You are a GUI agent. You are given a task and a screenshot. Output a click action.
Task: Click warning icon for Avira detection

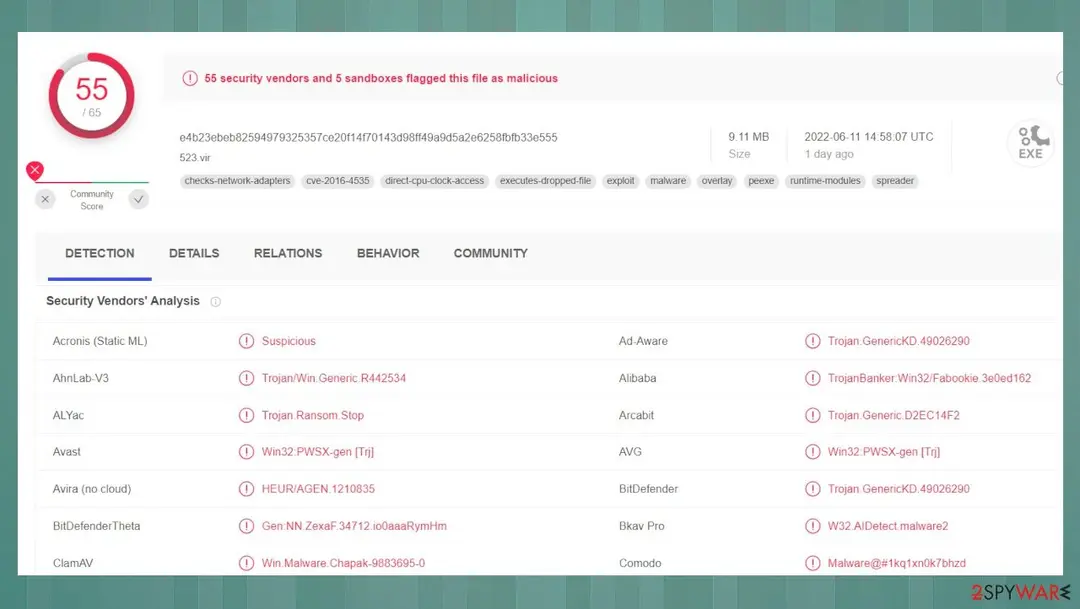(x=246, y=489)
